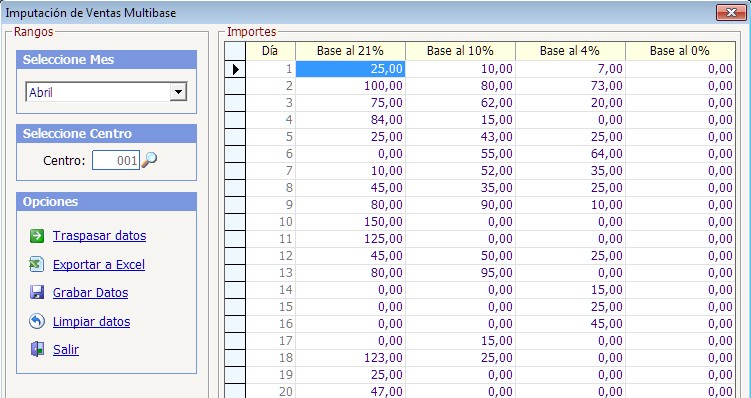Select the 25,00 Base al 4% cell of day 15
The image size is (751, 398).
pyautogui.click(x=570, y=307)
